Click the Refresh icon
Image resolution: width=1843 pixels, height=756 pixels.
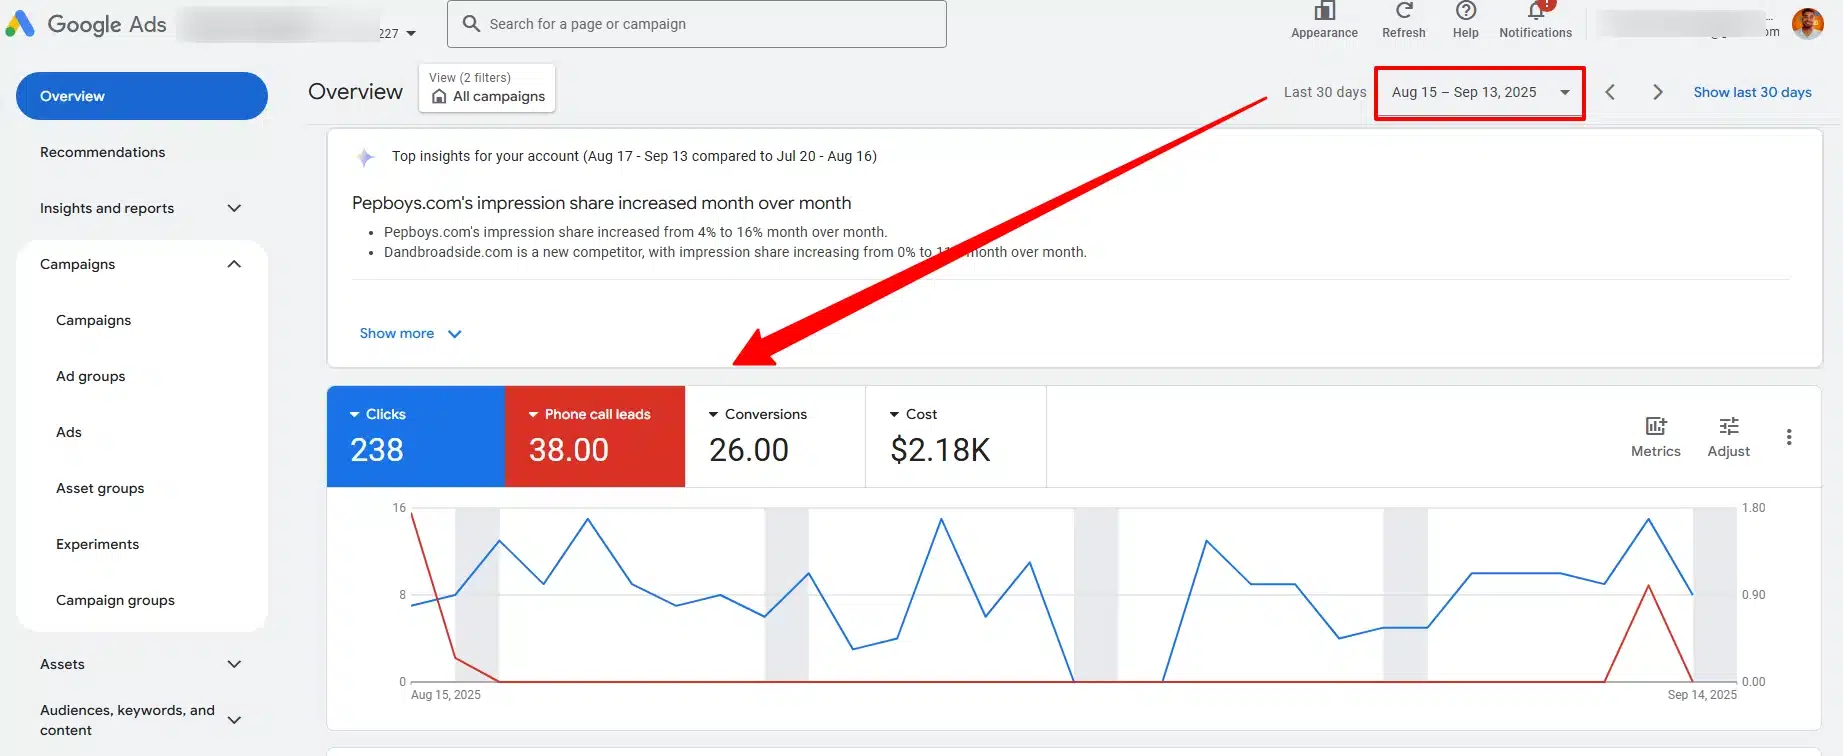[1403, 12]
